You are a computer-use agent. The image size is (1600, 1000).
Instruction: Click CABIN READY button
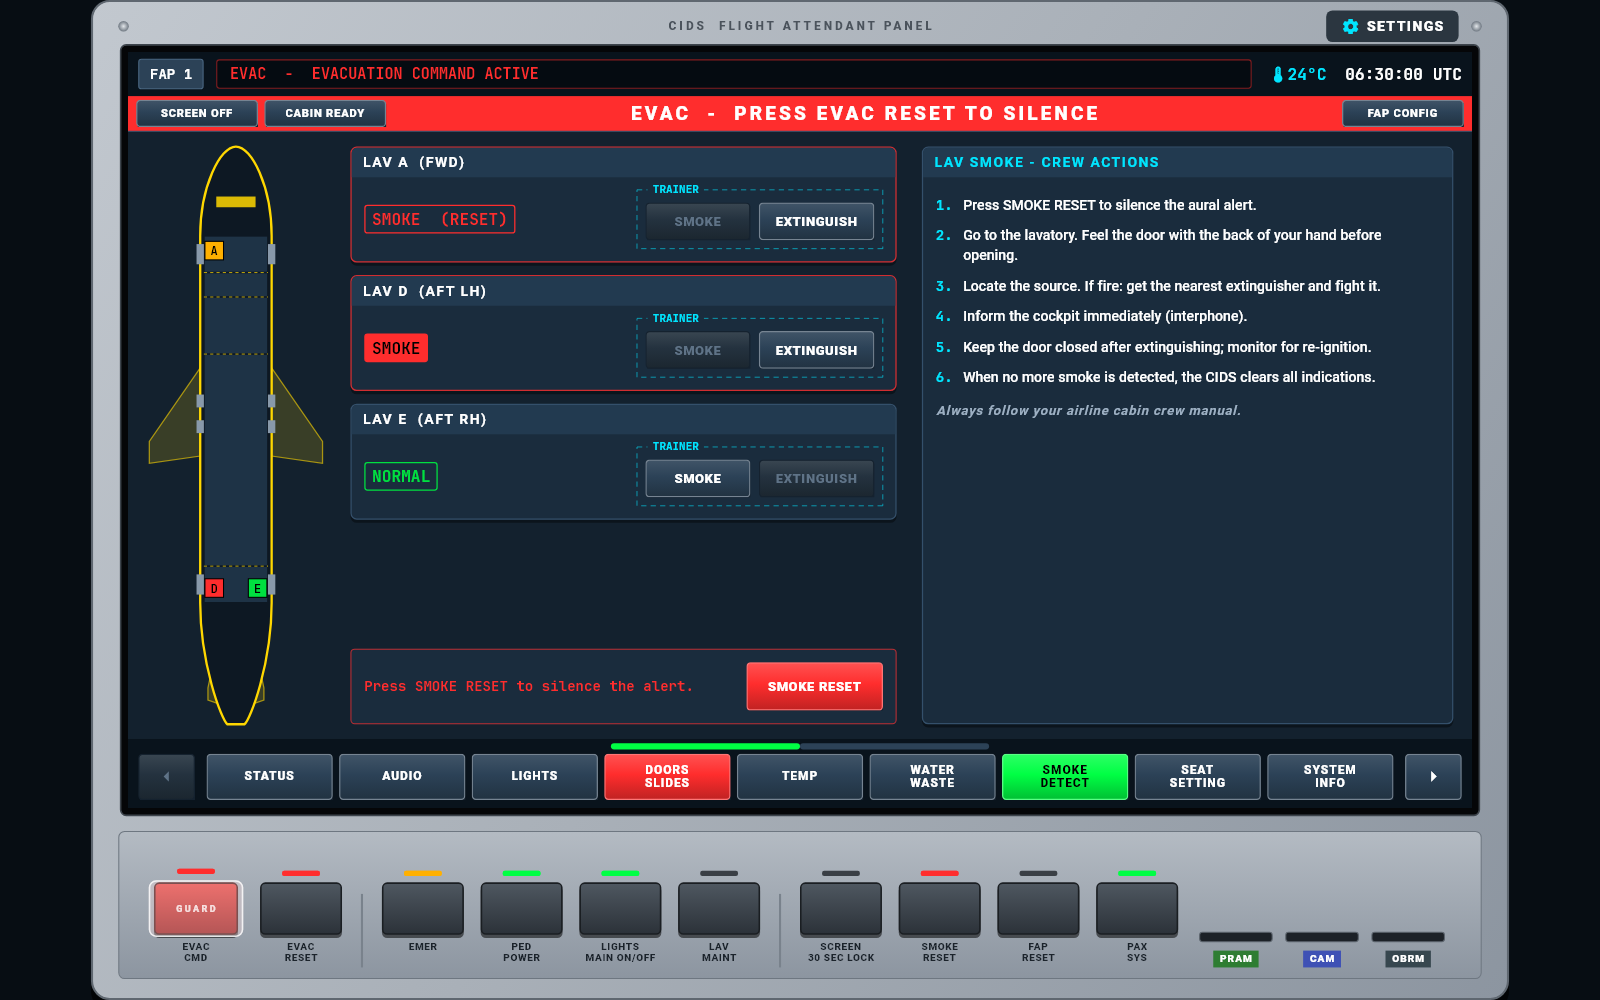[325, 113]
